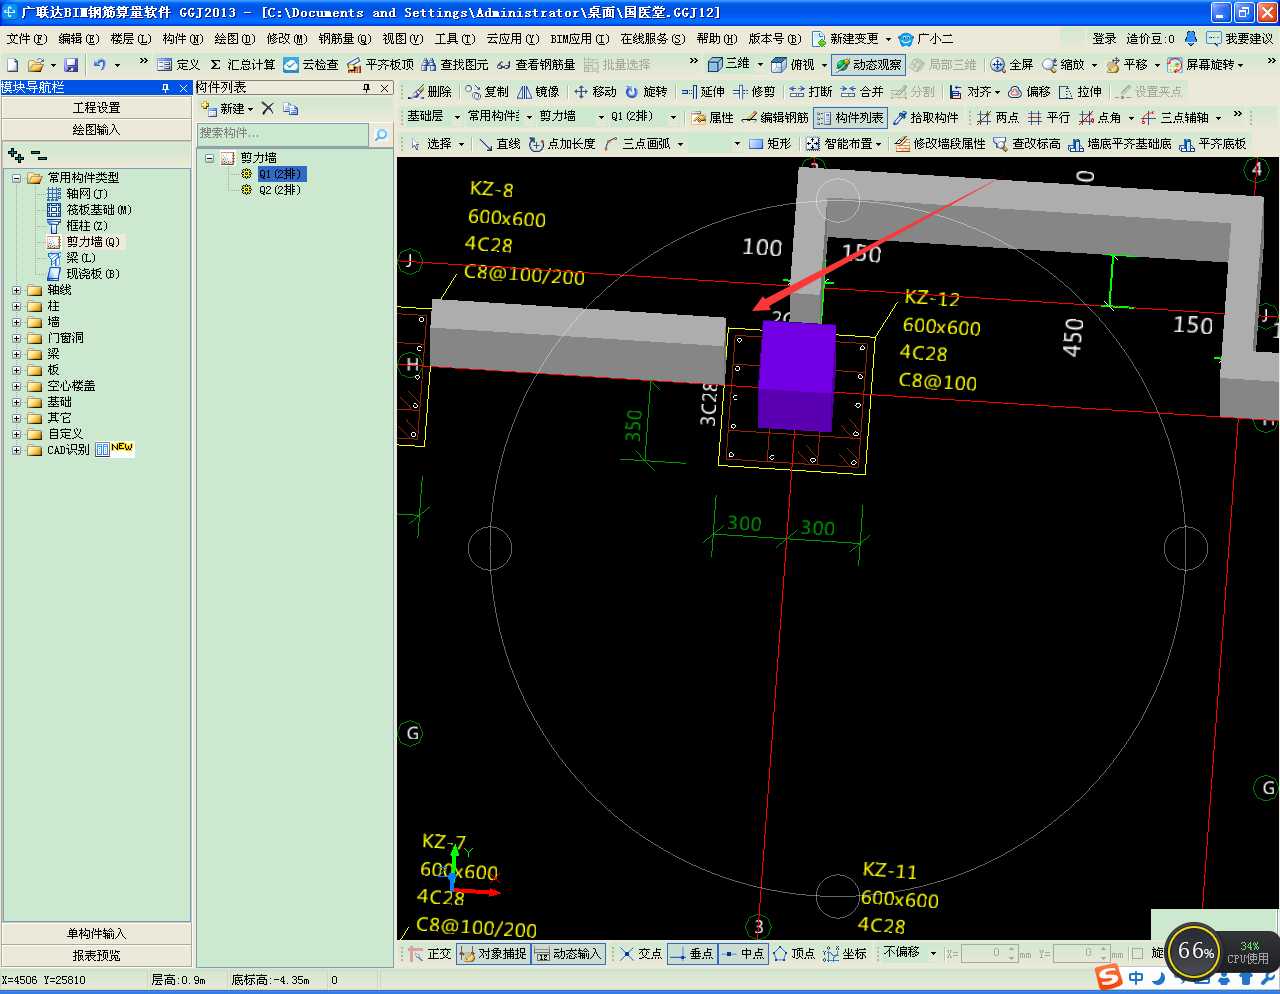This screenshot has width=1280, height=994.
Task: Toggle 中点 midpoint snap
Action: [x=742, y=954]
